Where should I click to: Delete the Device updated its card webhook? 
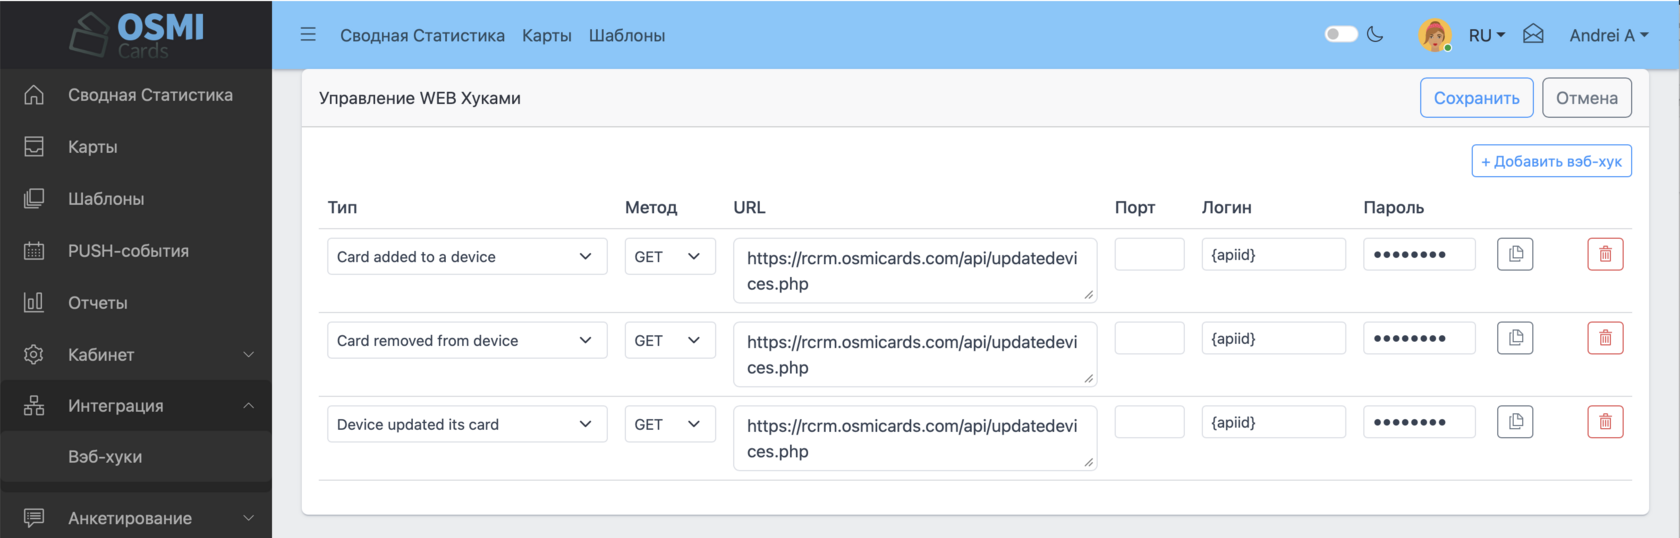coord(1605,422)
